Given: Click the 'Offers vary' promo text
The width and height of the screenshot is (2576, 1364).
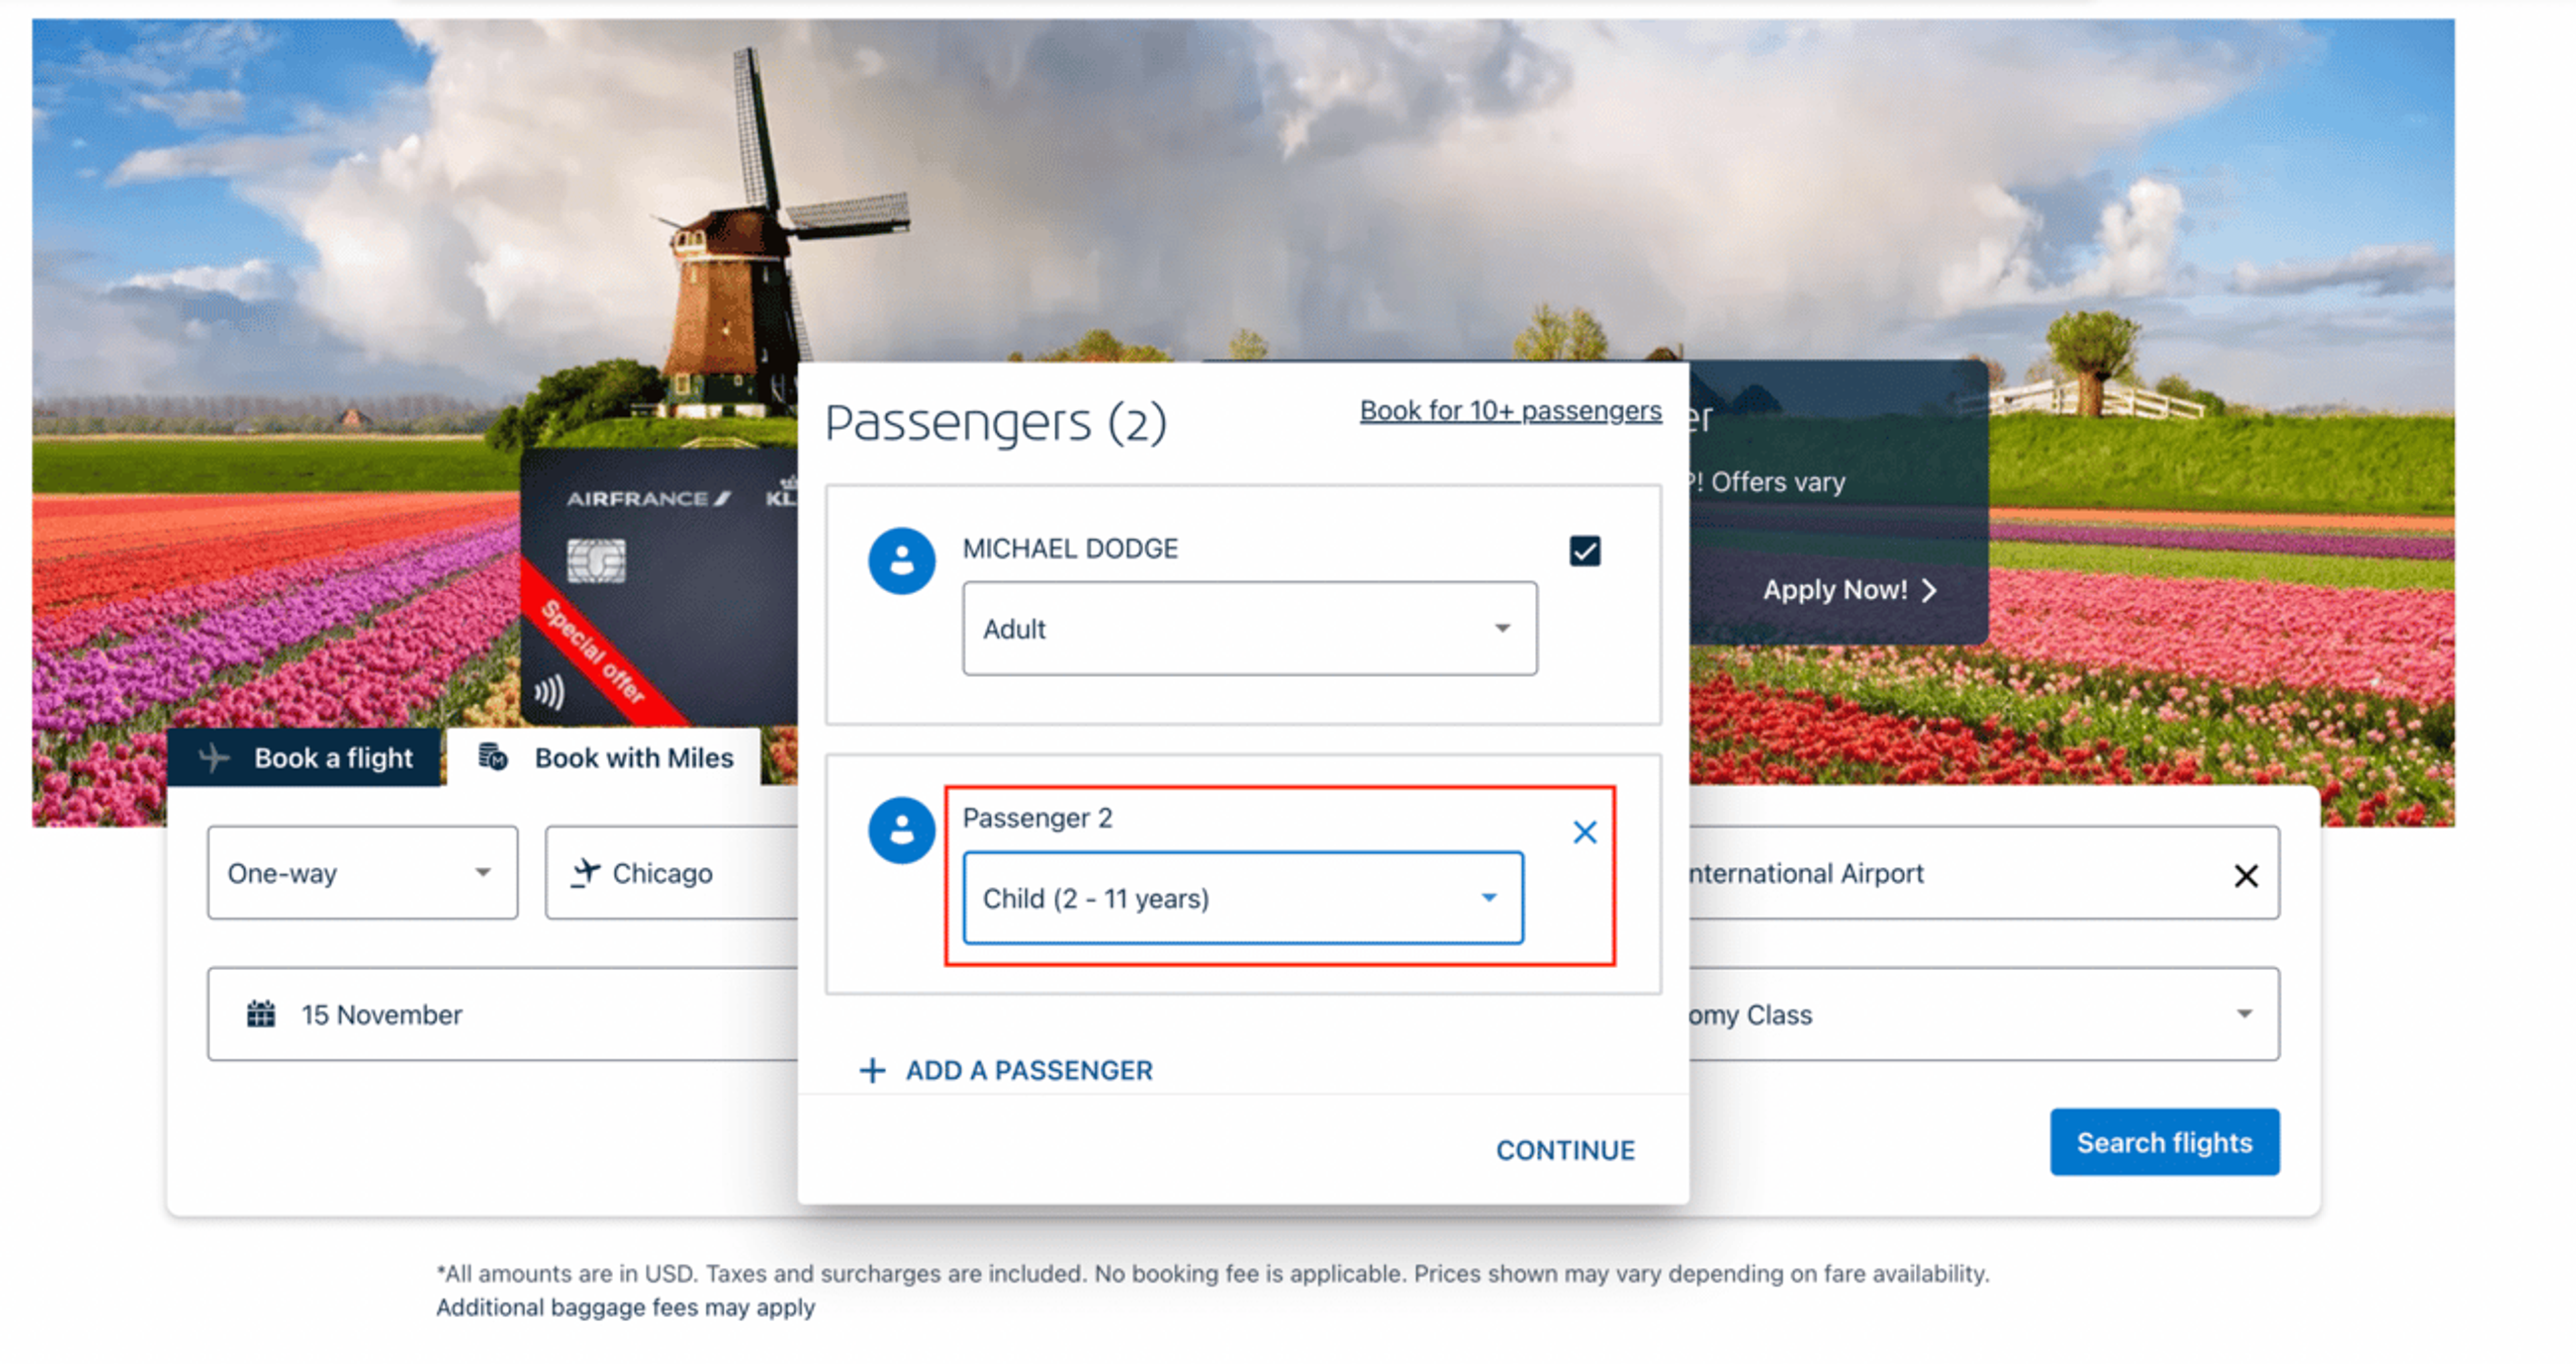Looking at the screenshot, I should pyautogui.click(x=1777, y=482).
